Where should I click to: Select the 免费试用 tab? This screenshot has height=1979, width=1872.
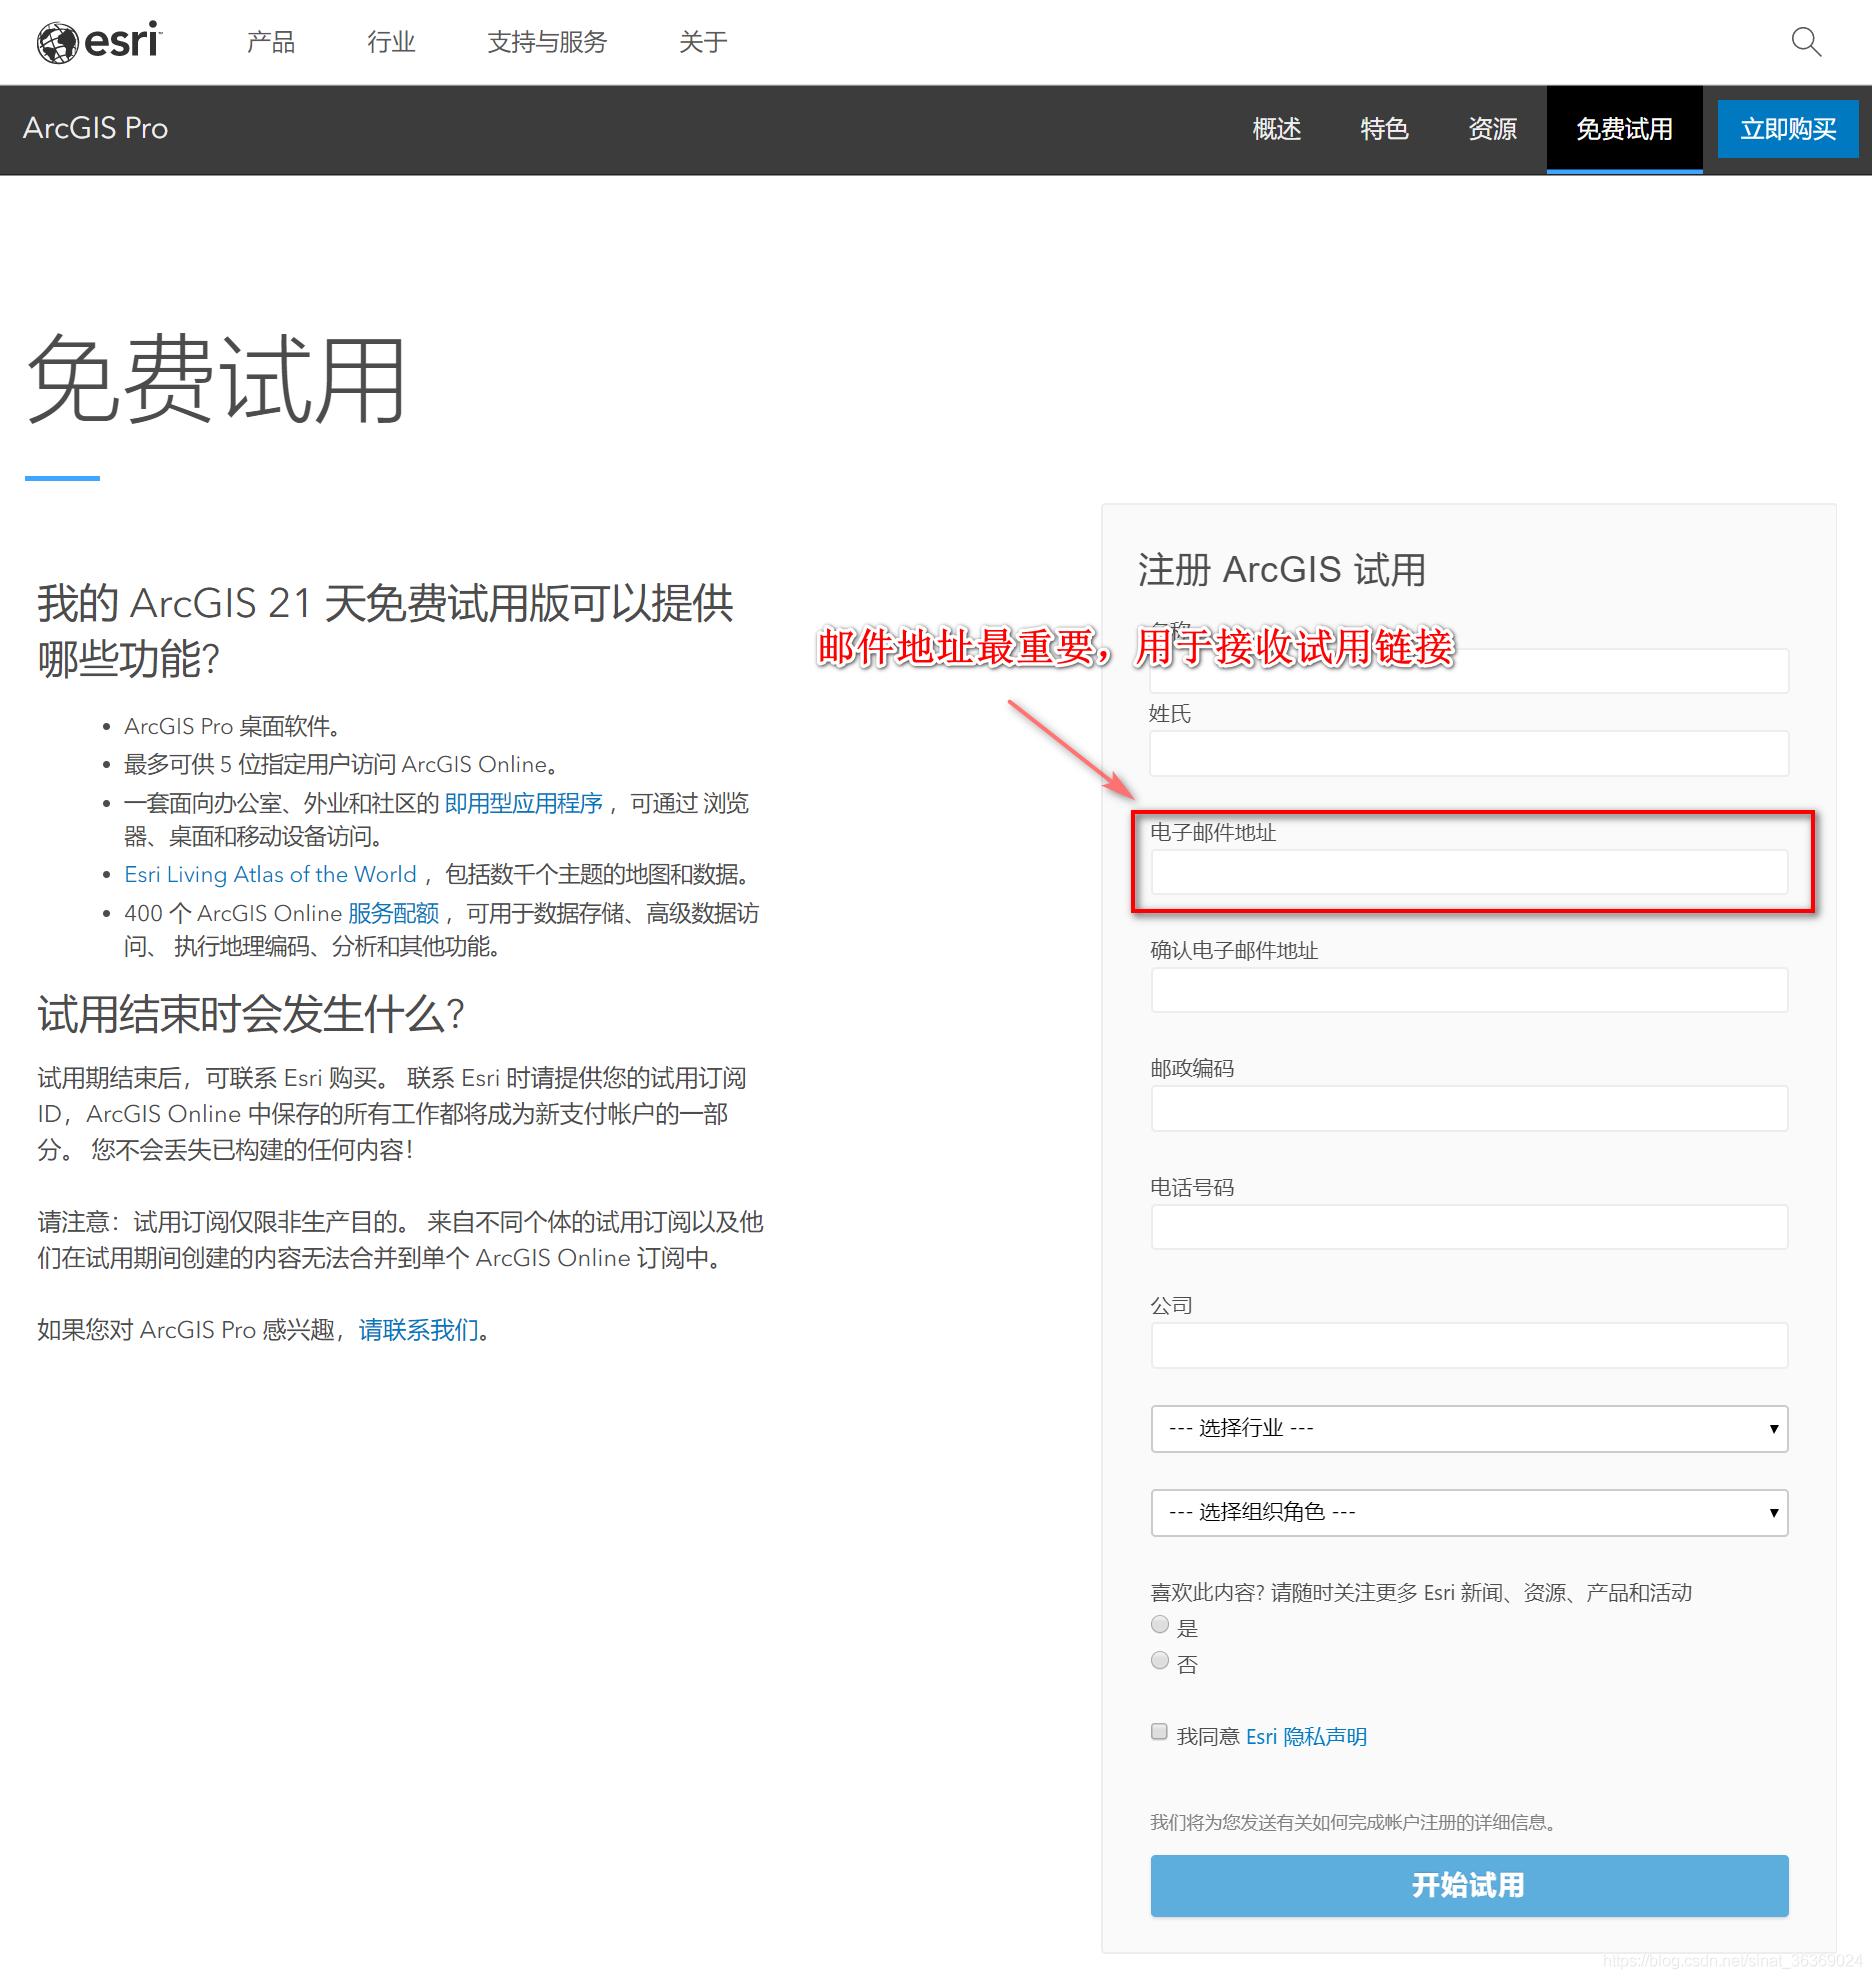coord(1624,128)
